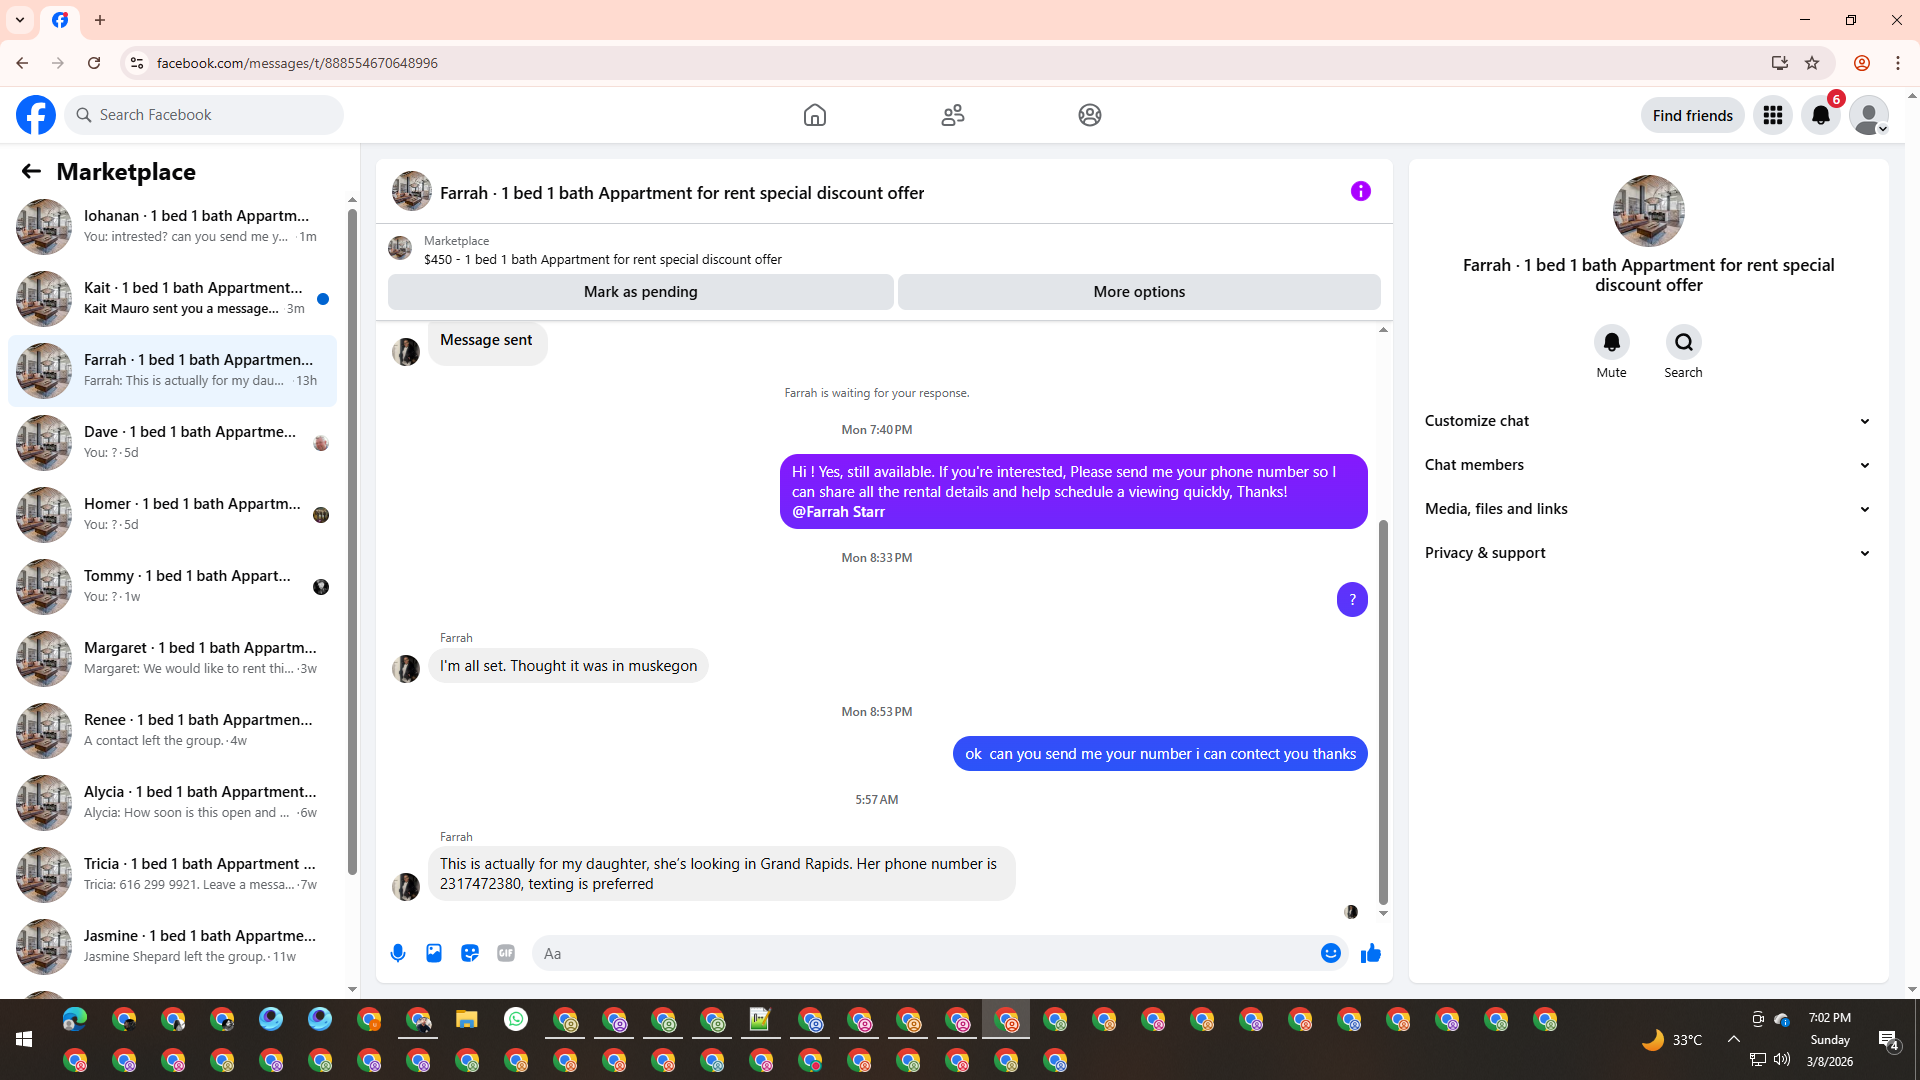Open the Friends tab
1920x1080 pixels.
(952, 115)
